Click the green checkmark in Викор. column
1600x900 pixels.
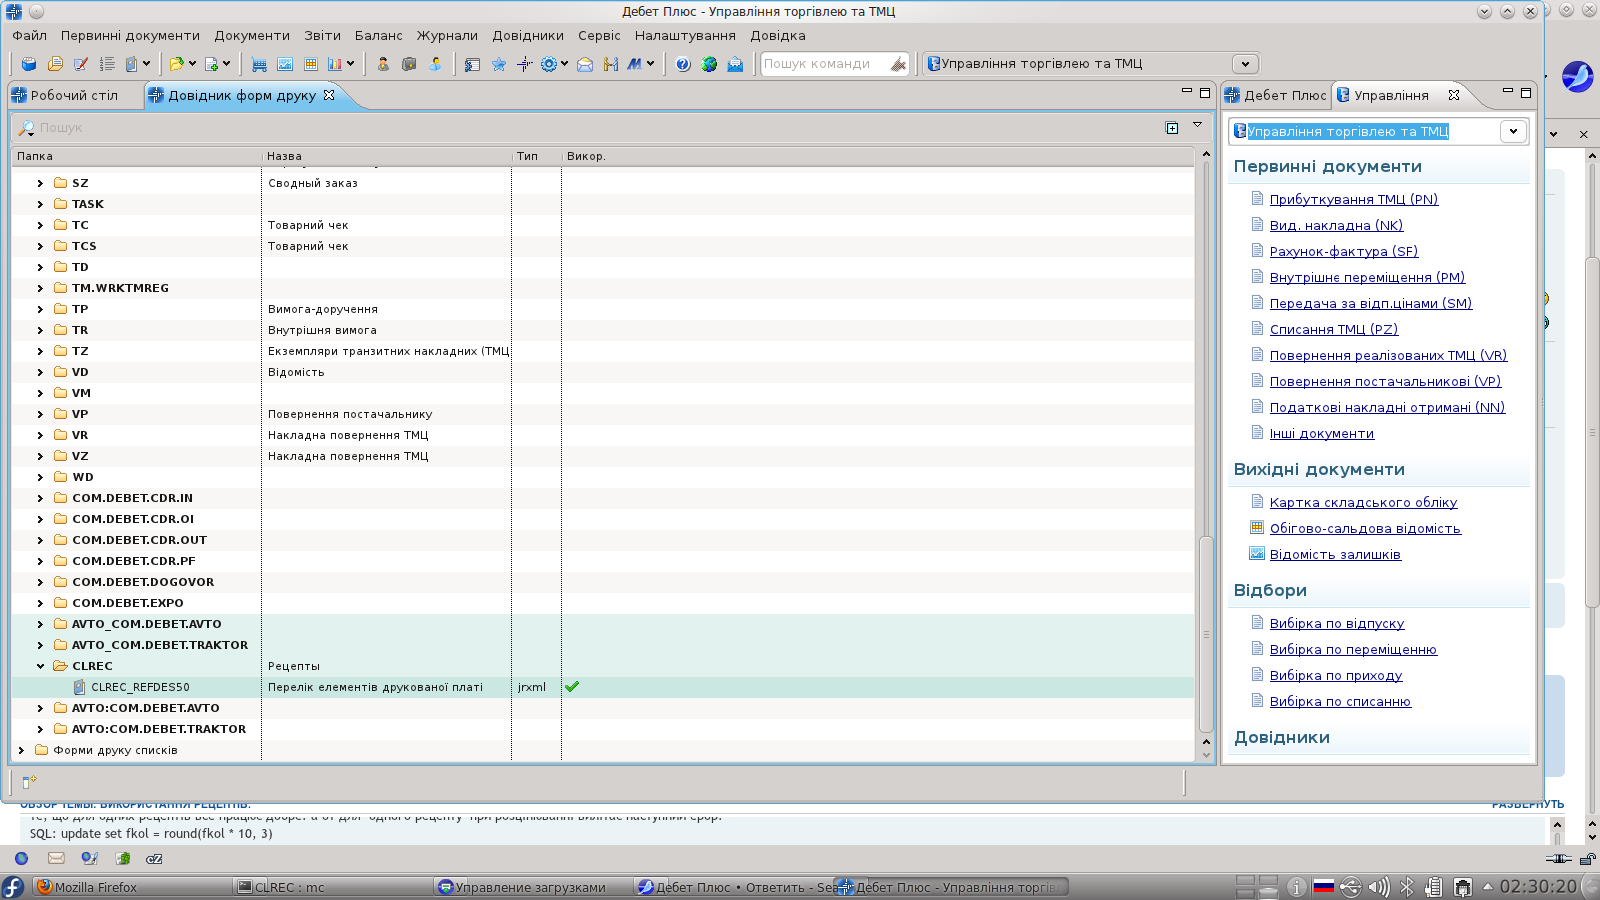point(572,687)
